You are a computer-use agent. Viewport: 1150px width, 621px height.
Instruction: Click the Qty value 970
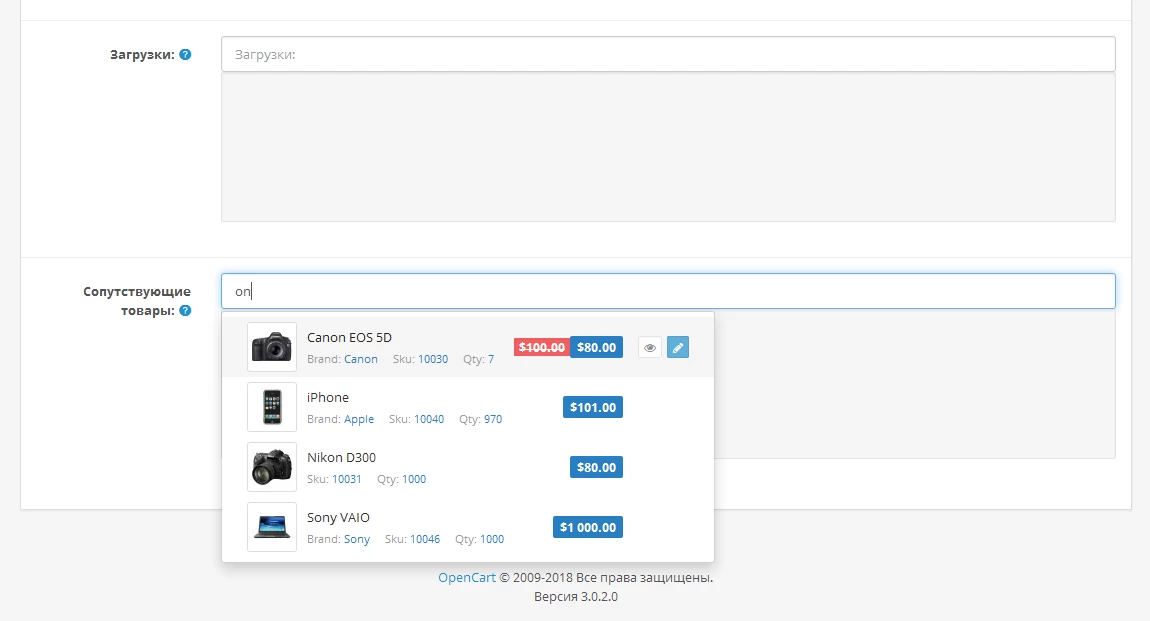click(493, 419)
